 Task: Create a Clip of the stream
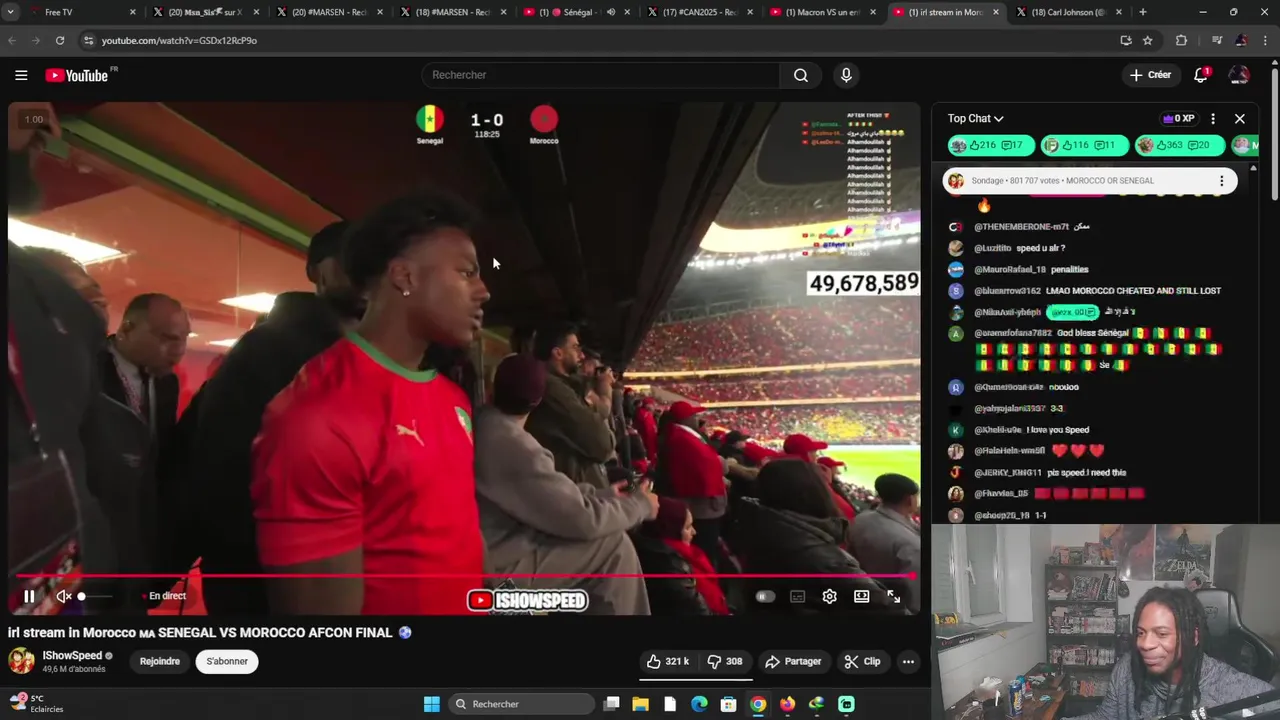(862, 661)
